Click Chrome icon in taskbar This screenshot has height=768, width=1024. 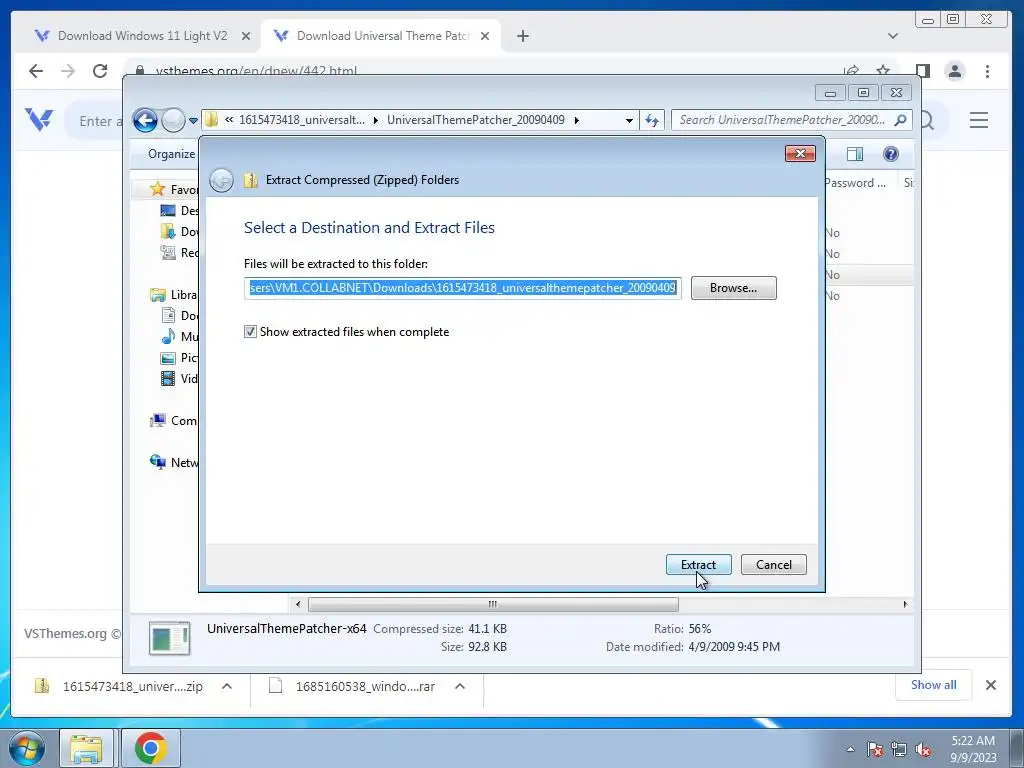click(151, 748)
